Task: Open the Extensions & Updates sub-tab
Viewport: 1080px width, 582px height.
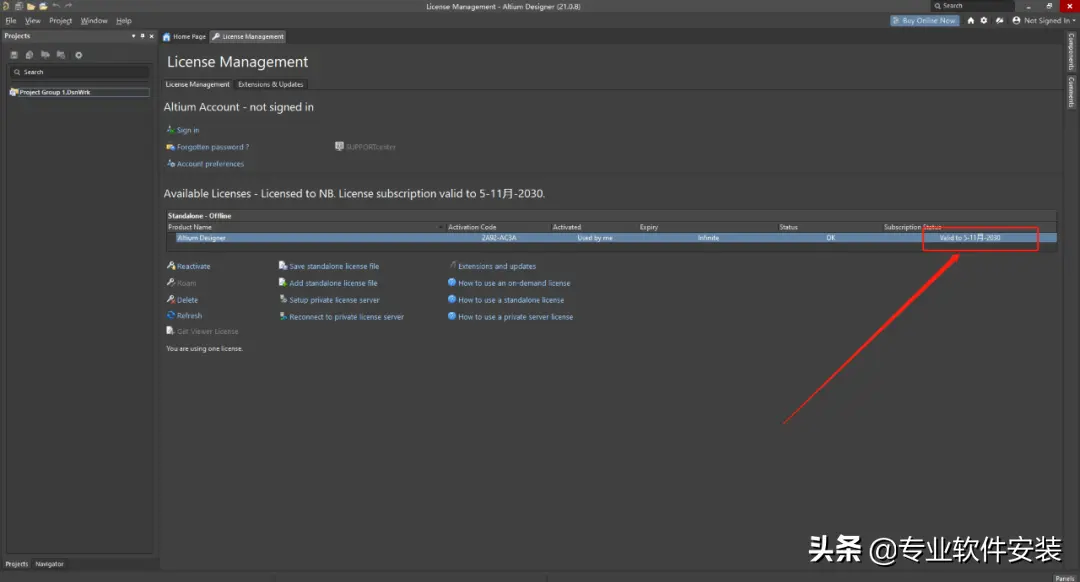Action: [x=271, y=84]
